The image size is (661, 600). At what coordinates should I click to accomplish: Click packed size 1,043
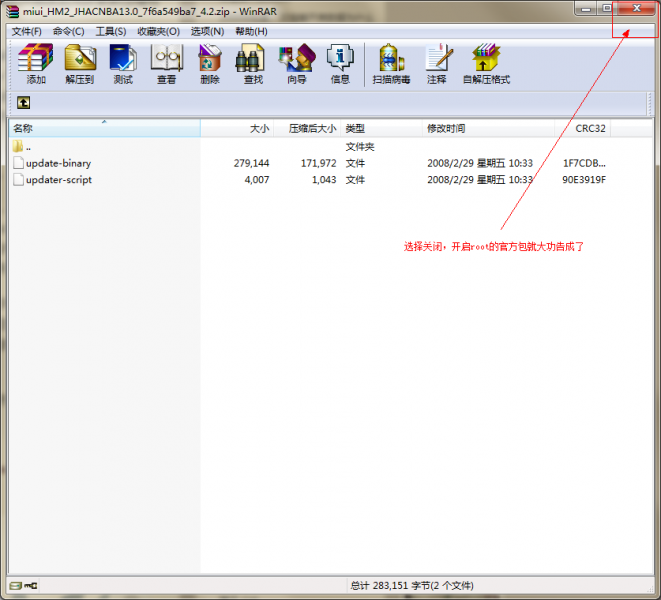[x=324, y=180]
